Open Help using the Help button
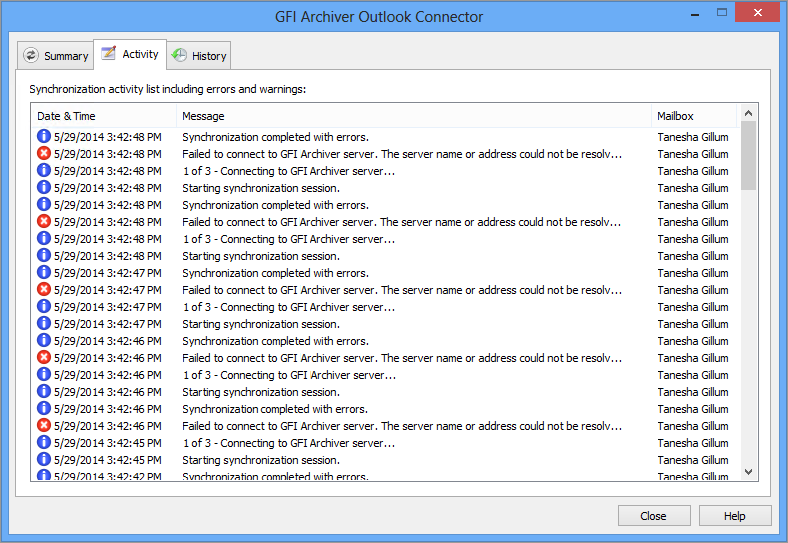The image size is (788, 543). pyautogui.click(x=735, y=516)
